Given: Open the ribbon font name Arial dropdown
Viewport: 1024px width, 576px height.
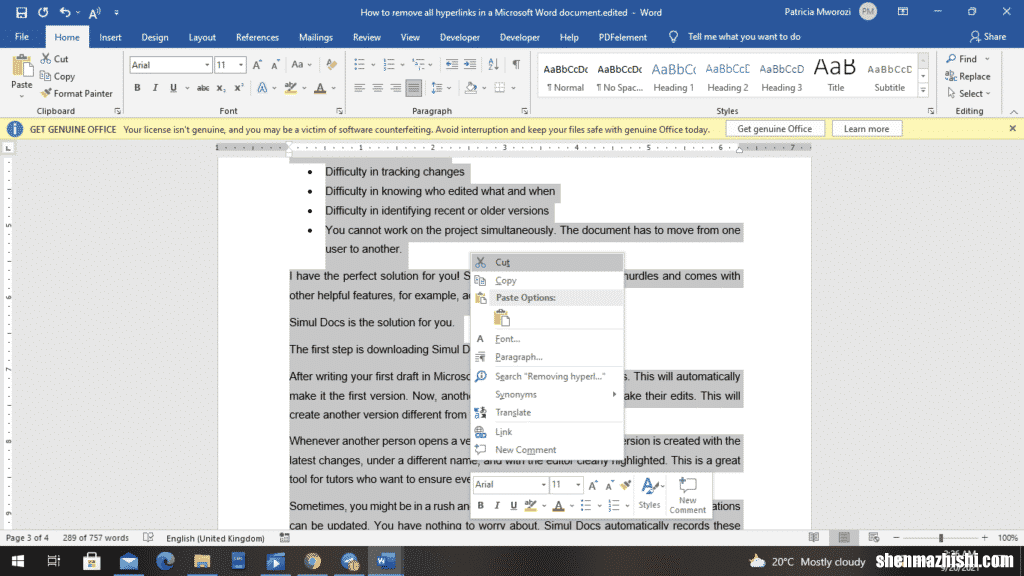Looking at the screenshot, I should tap(207, 65).
